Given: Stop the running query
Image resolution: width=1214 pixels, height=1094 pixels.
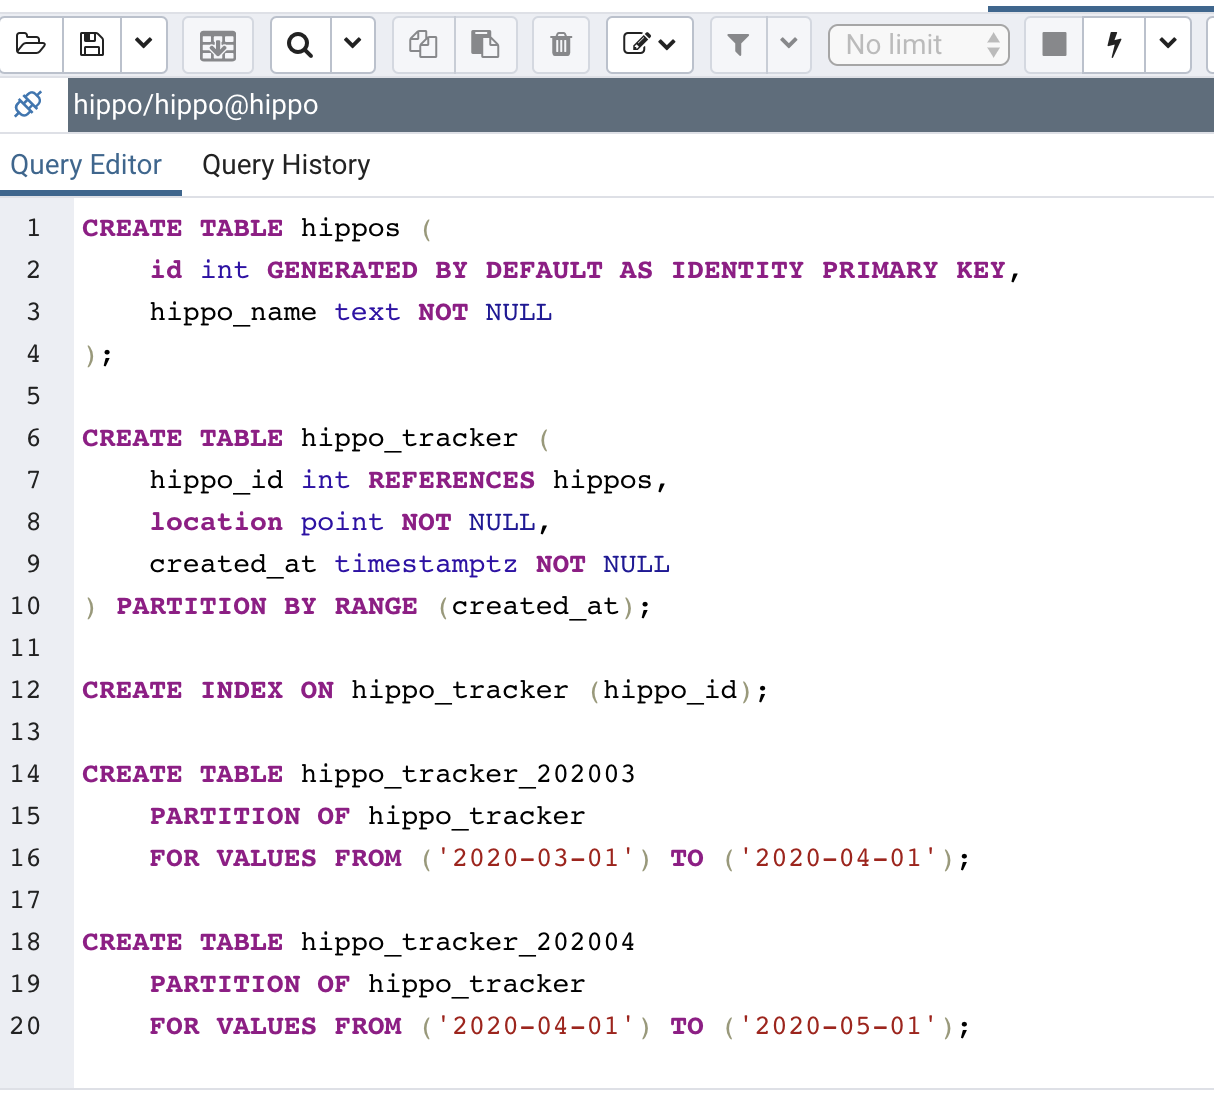Looking at the screenshot, I should [x=1052, y=44].
